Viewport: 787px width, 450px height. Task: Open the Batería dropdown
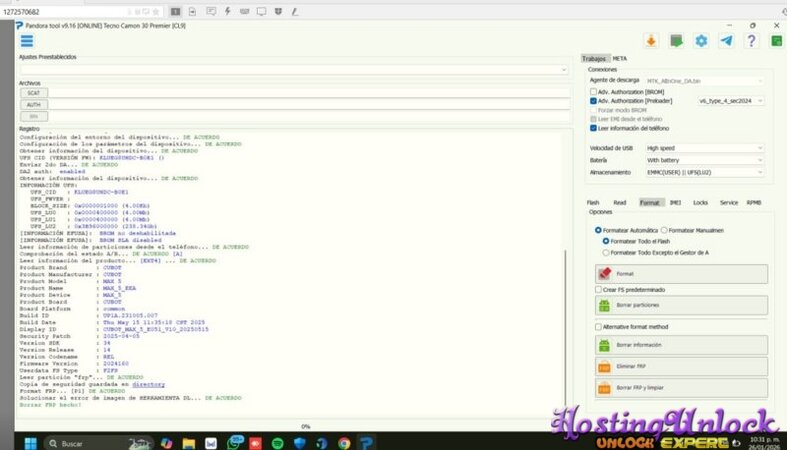(705, 160)
